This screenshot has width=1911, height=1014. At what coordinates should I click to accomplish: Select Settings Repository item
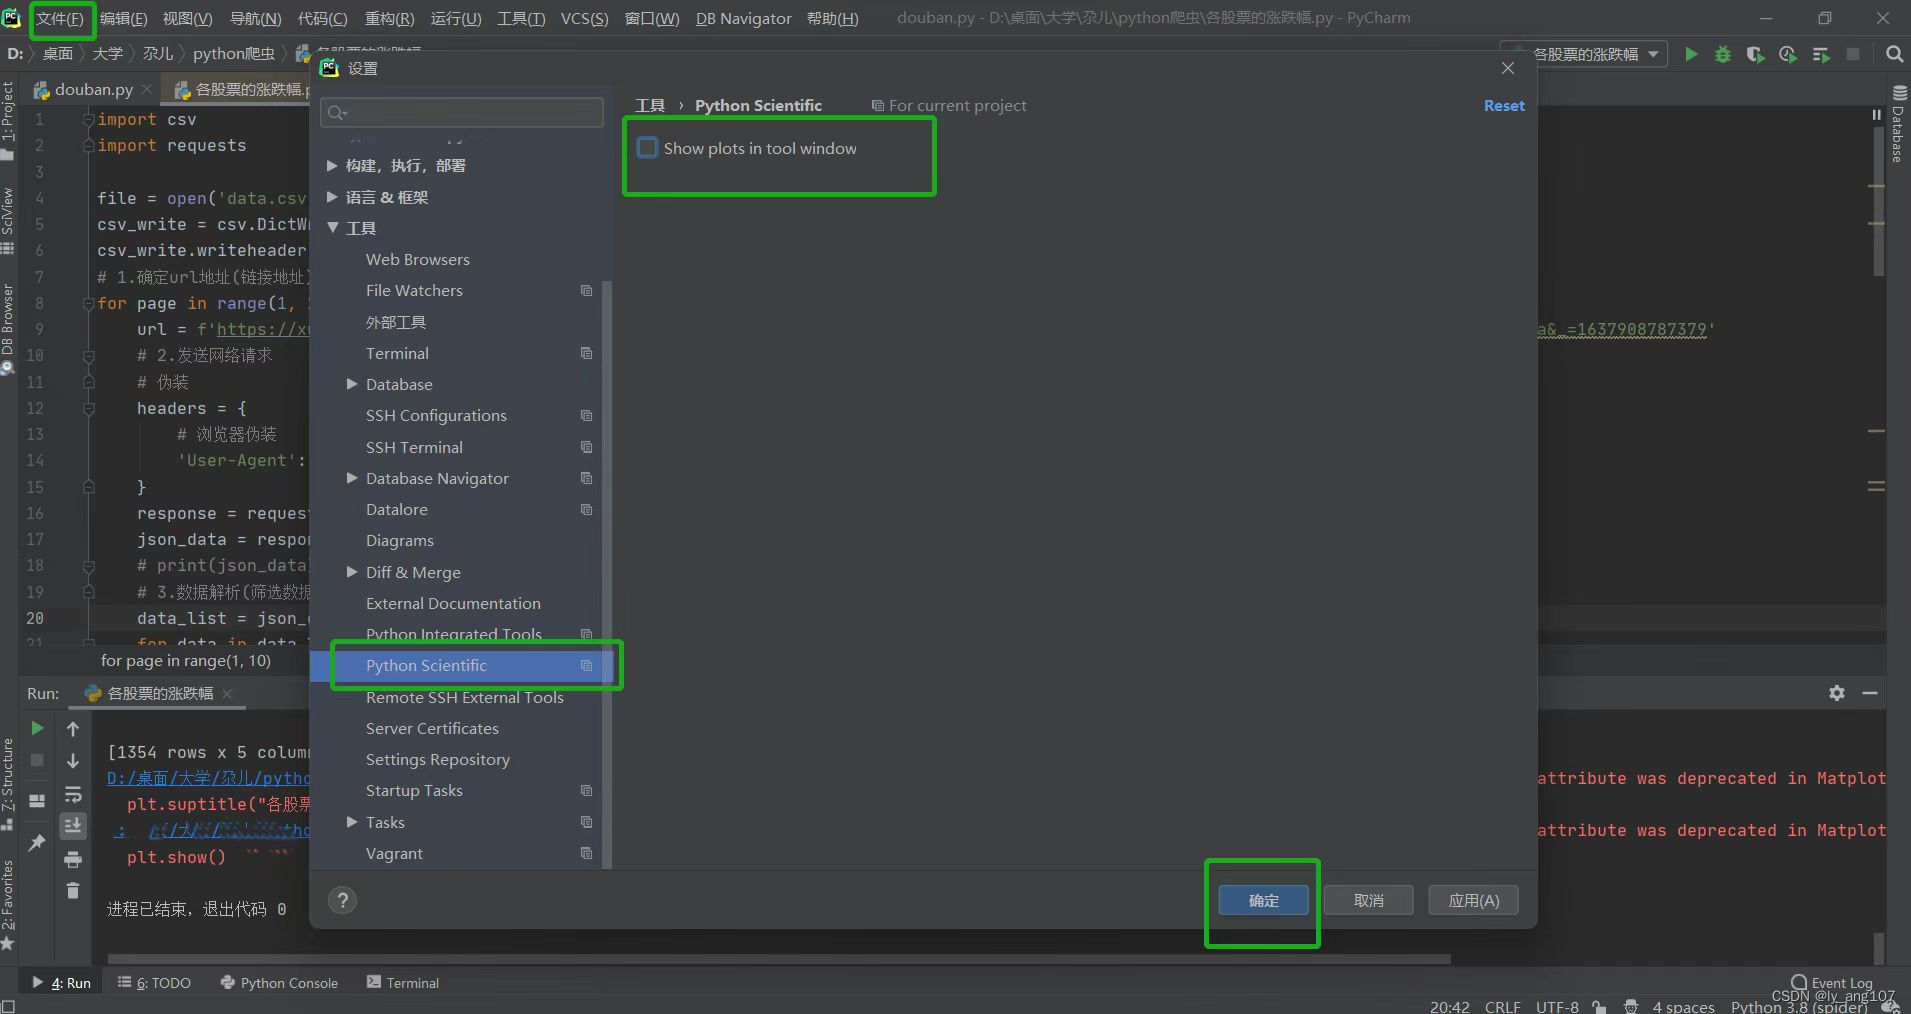438,759
